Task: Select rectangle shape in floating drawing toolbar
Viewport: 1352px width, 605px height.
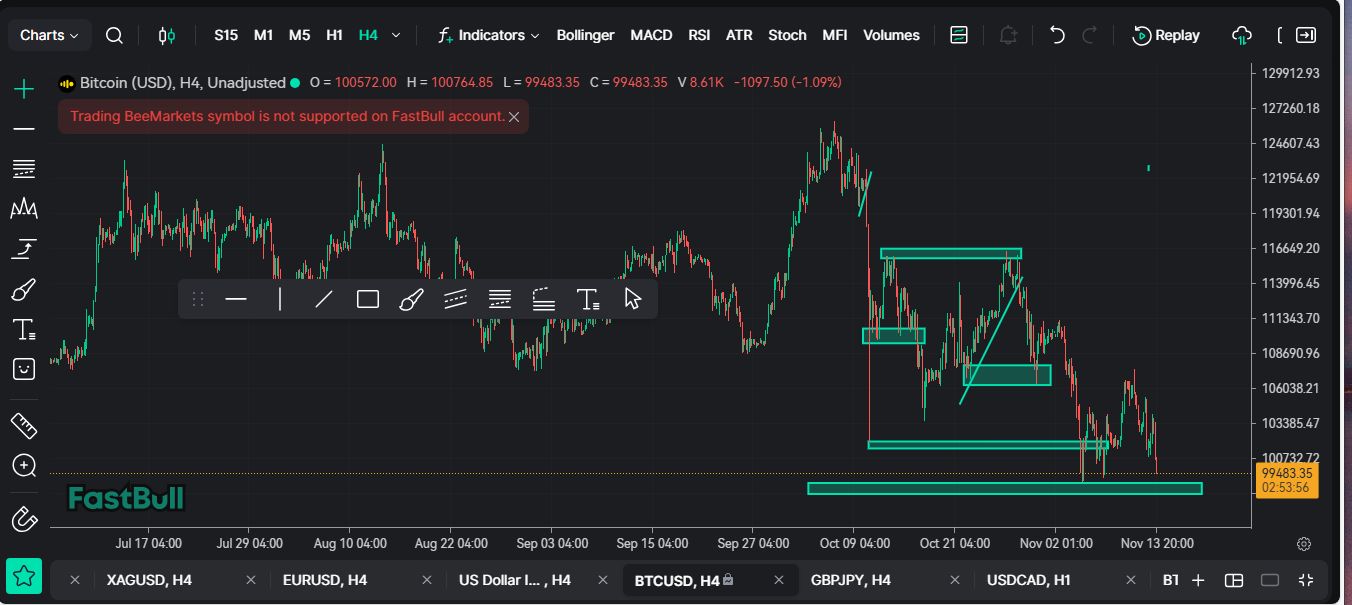Action: [x=368, y=299]
